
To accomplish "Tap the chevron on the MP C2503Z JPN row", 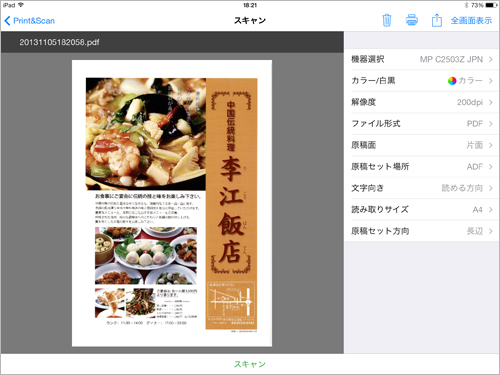I will (x=491, y=59).
